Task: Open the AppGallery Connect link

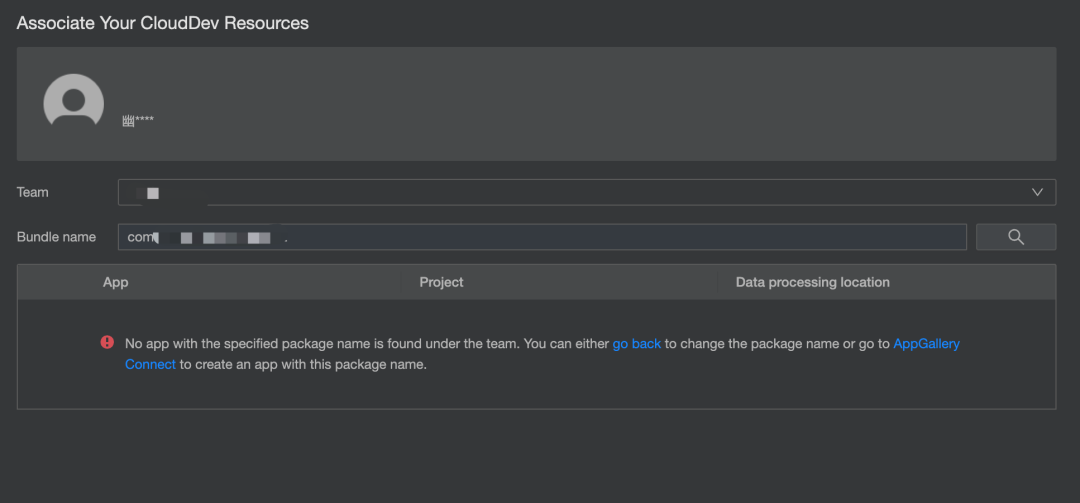Action: (926, 343)
